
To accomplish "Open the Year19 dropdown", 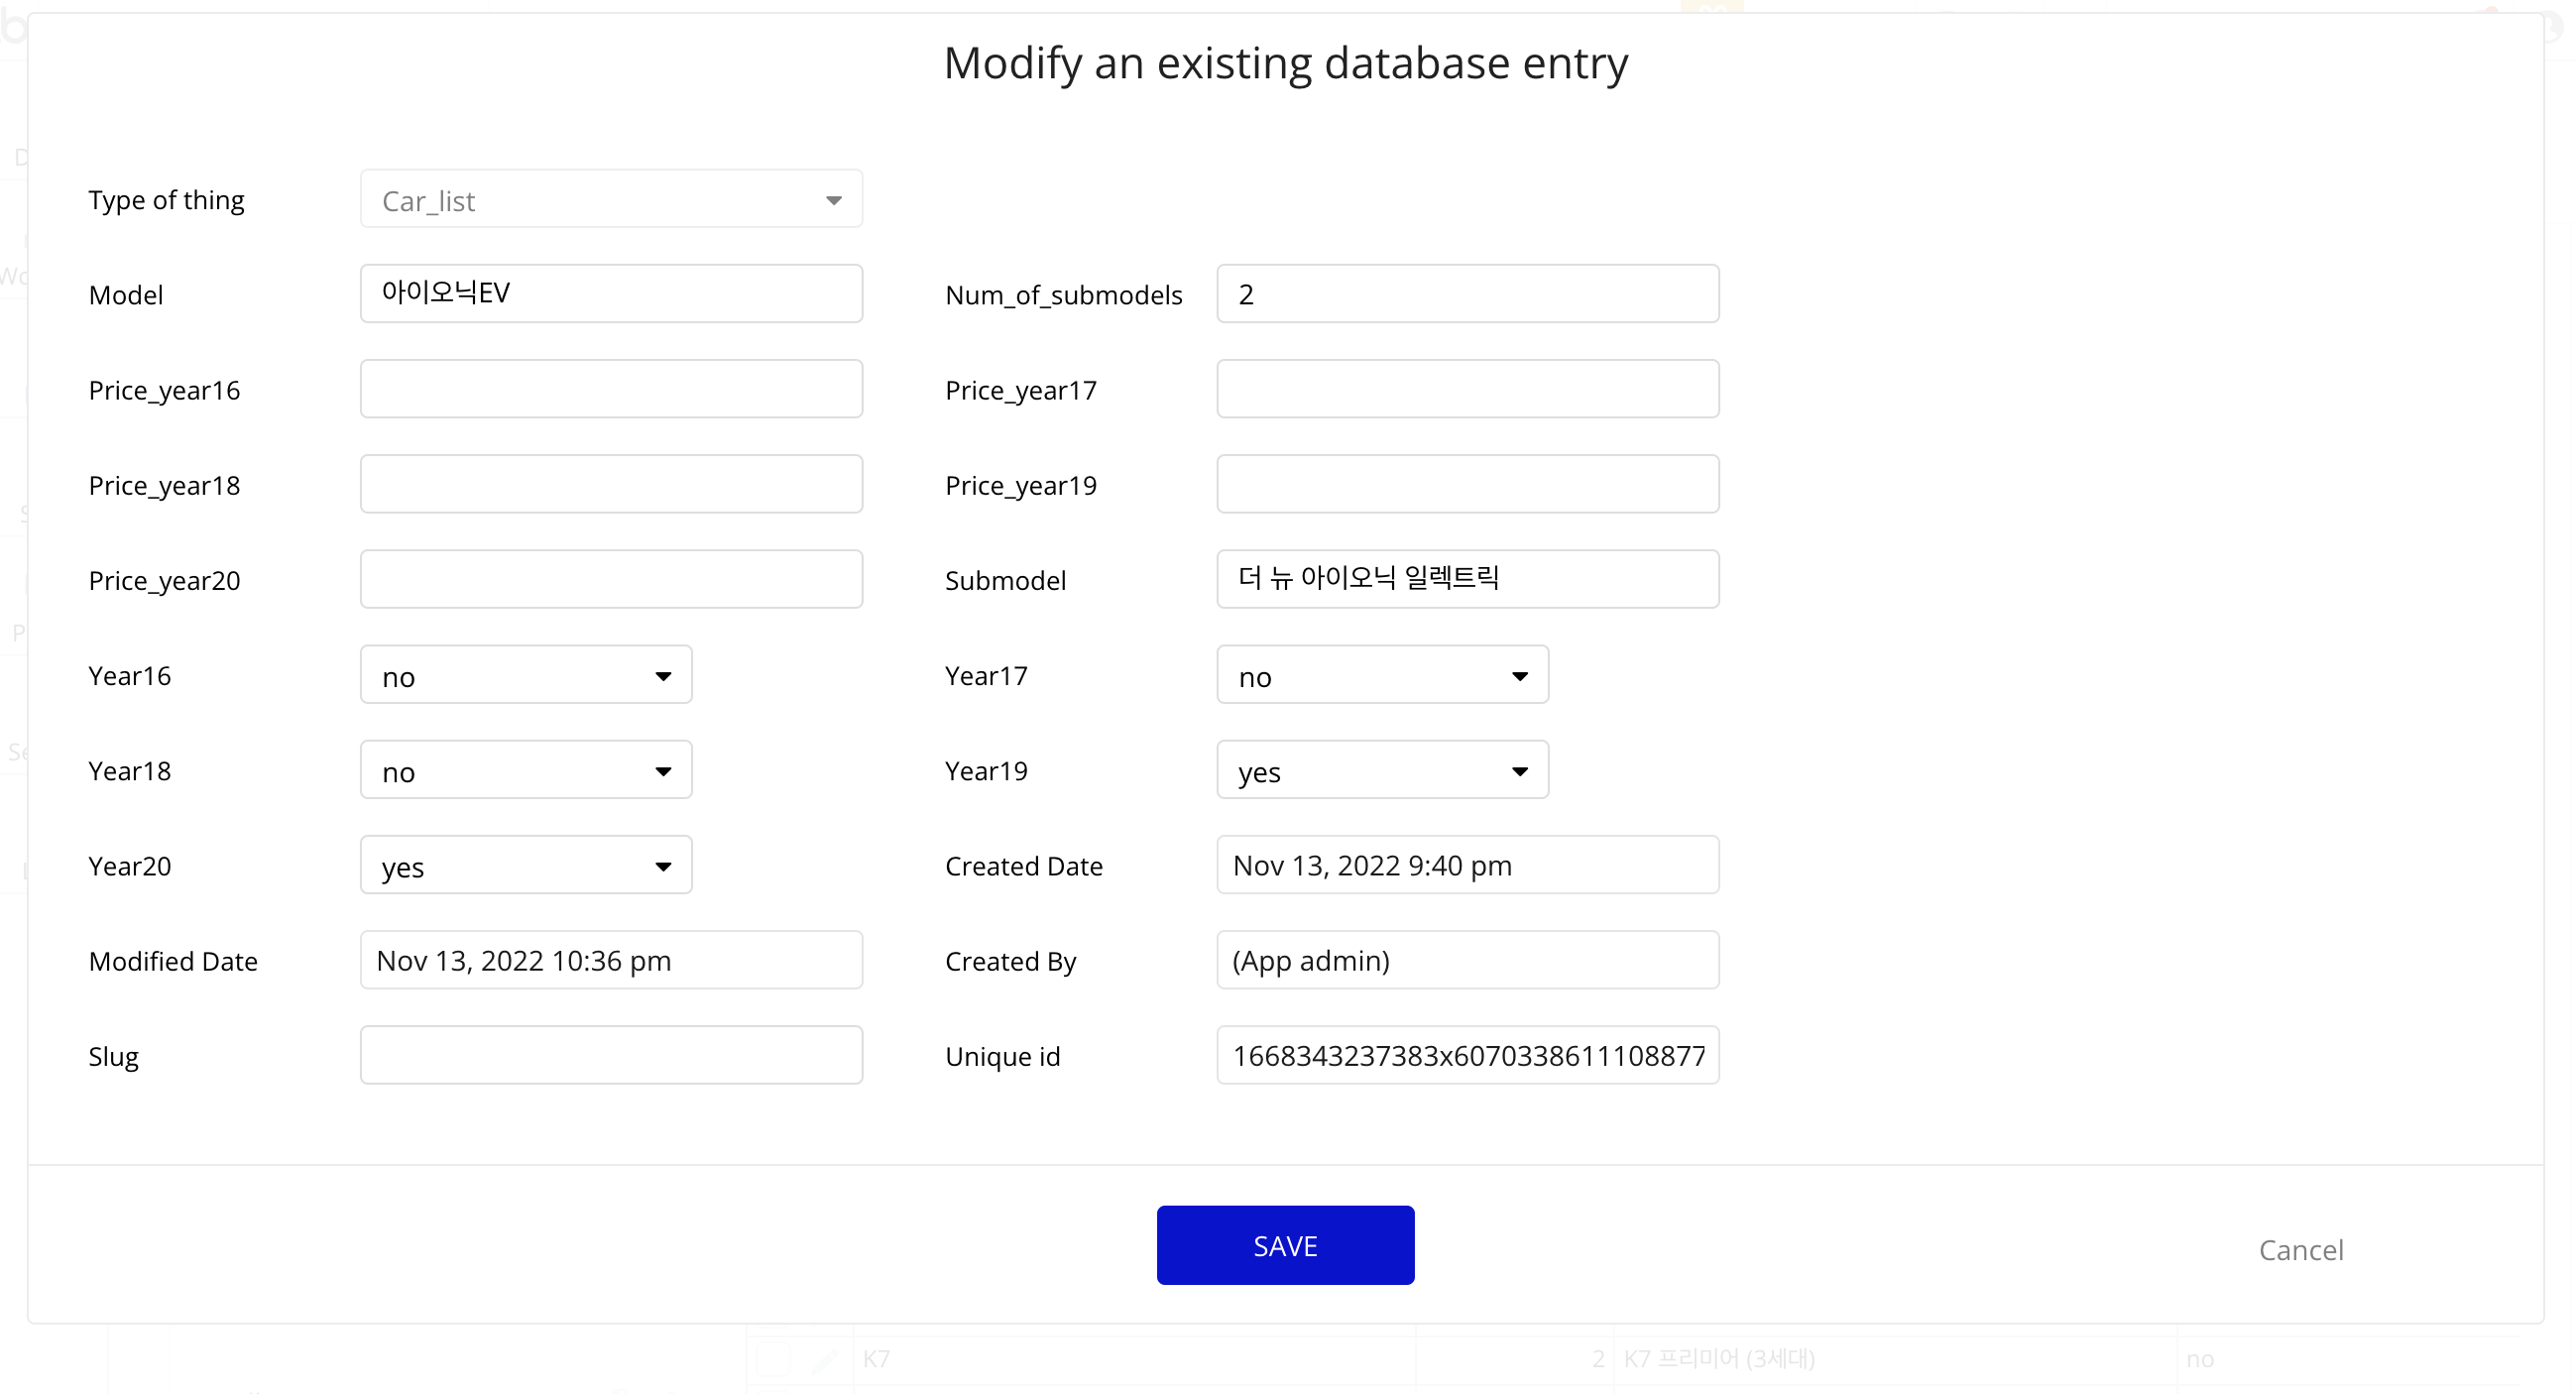I will (1382, 771).
